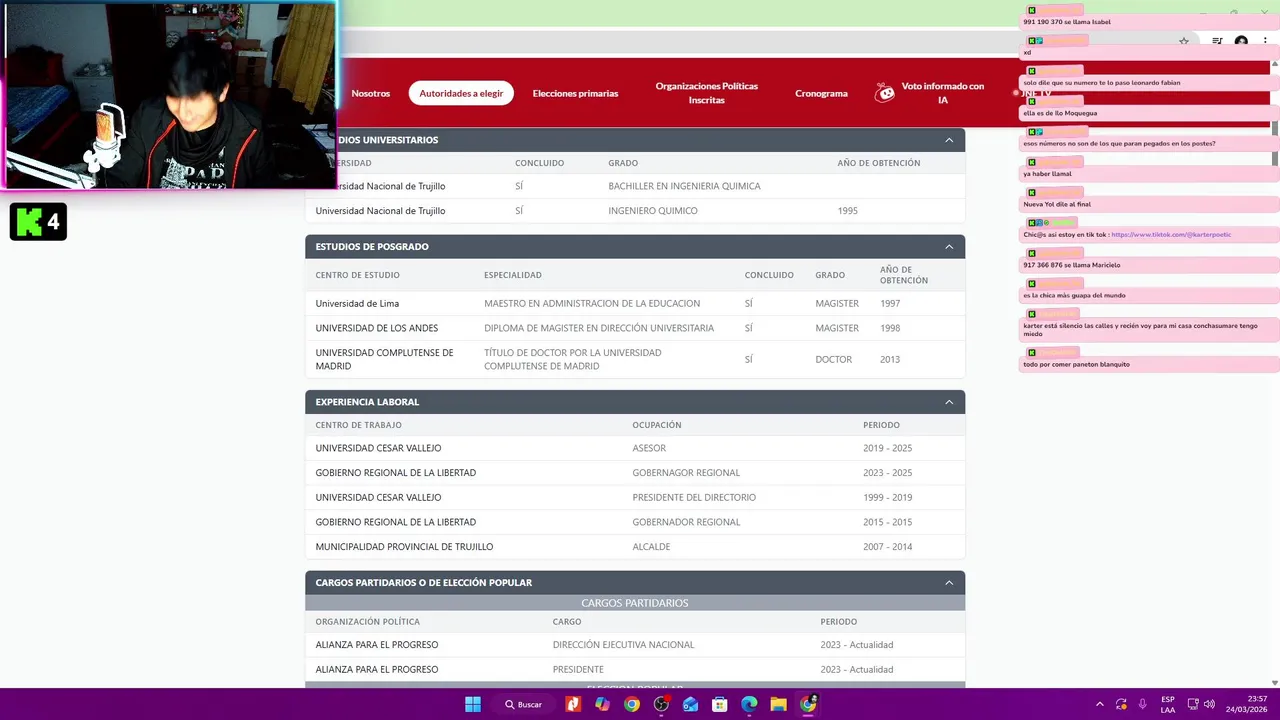Viewport: 1280px width, 720px height.
Task: Open the volume control in the tray
Action: 1210,704
